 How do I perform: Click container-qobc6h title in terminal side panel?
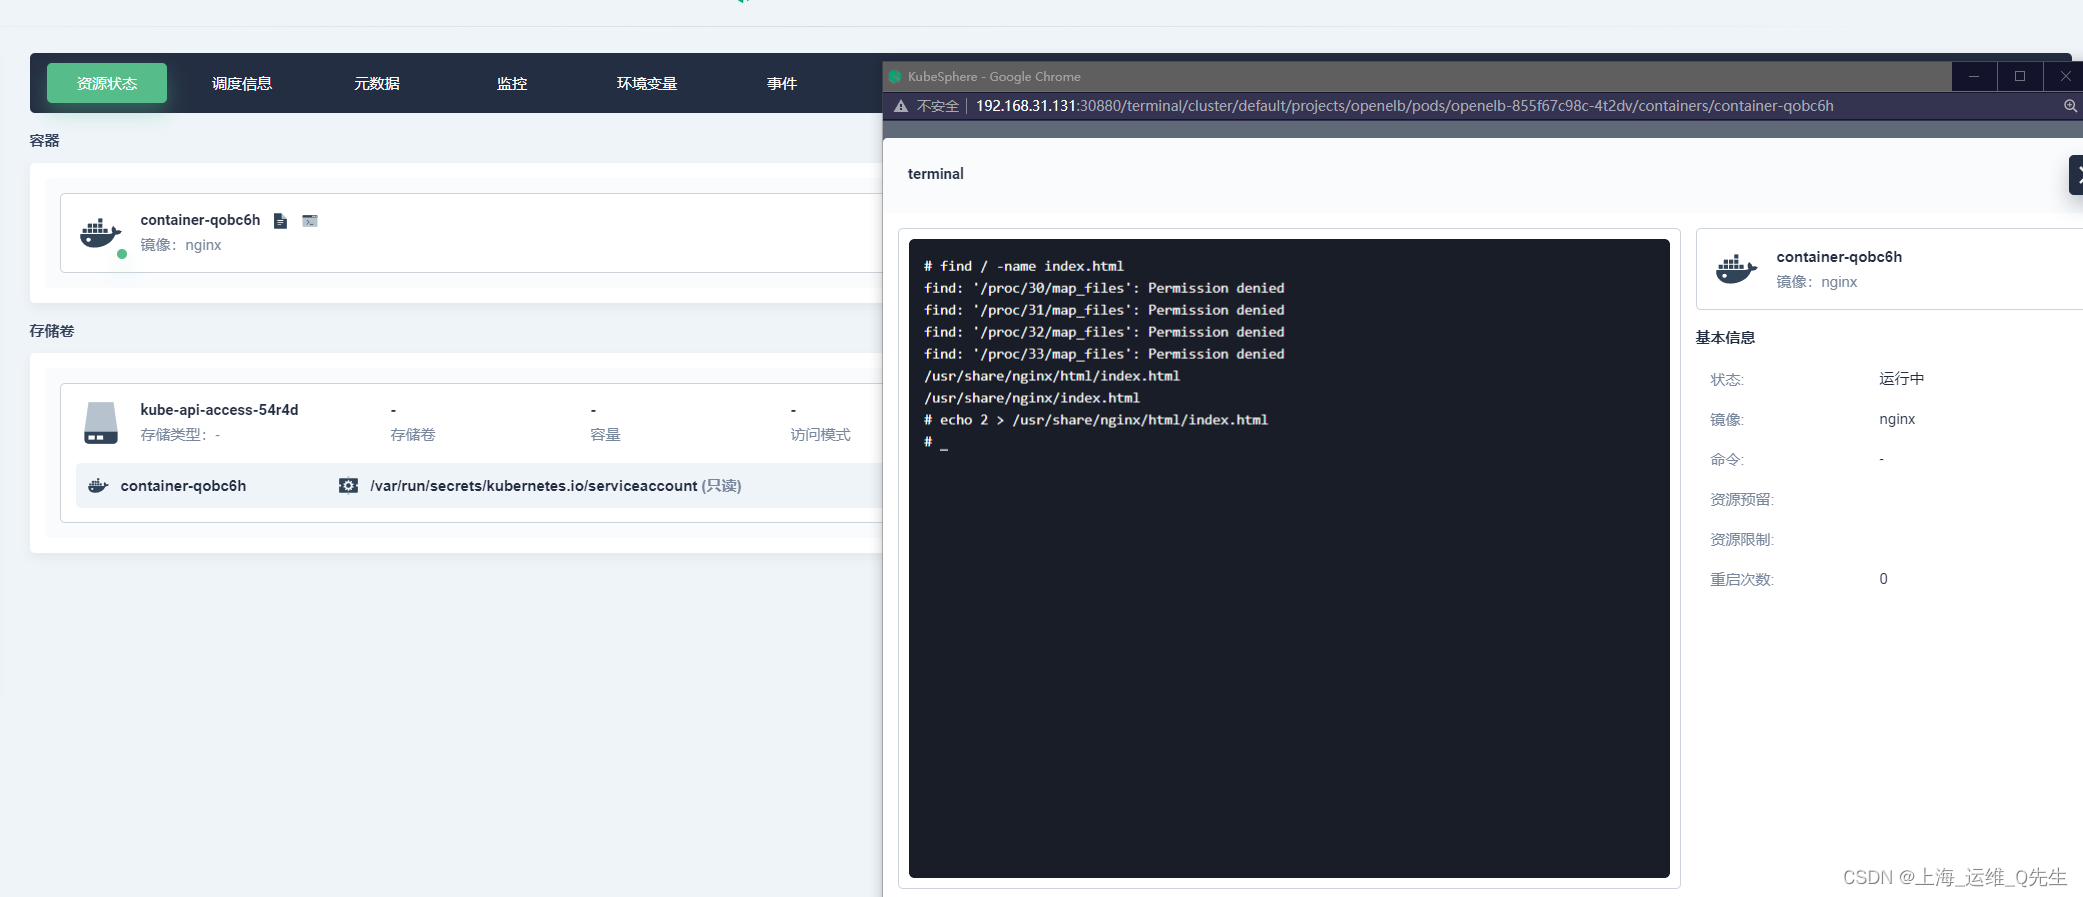click(1839, 257)
